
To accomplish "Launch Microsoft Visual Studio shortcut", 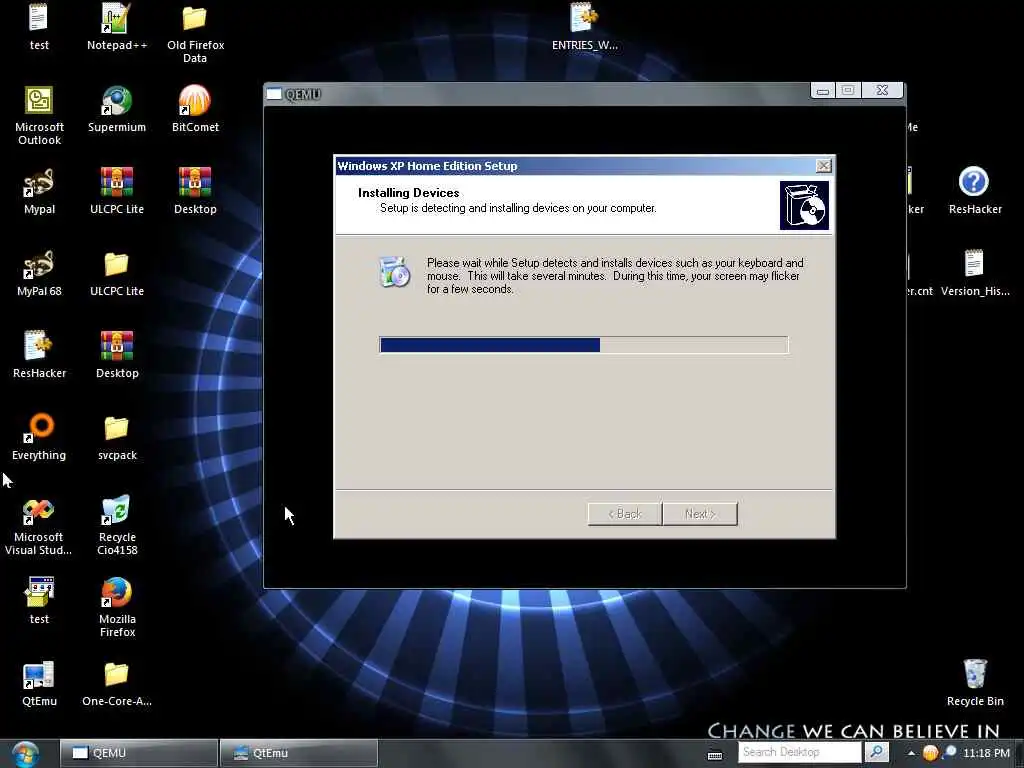I will pyautogui.click(x=39, y=511).
